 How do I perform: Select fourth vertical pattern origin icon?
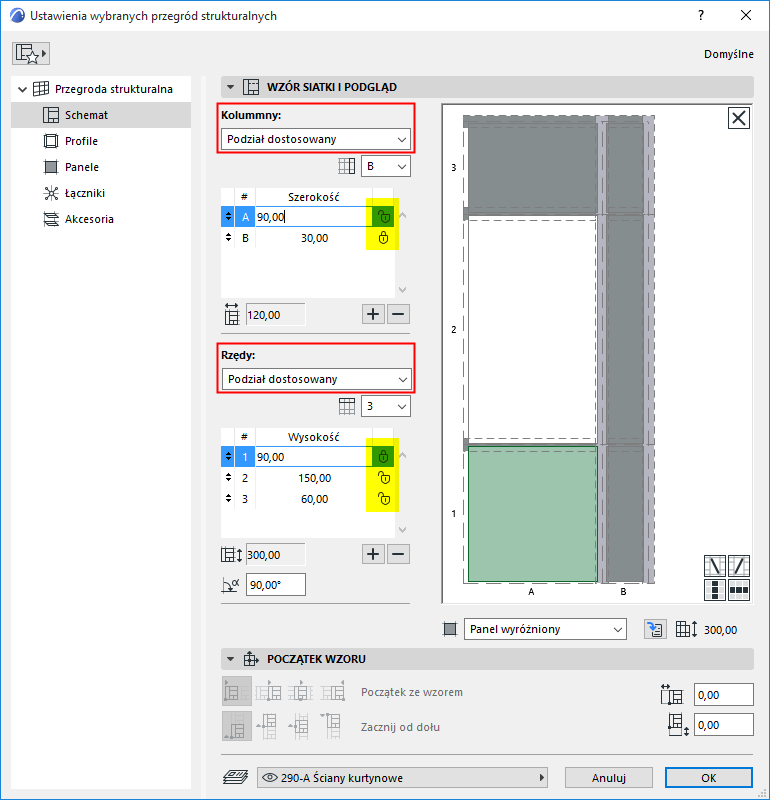coord(332,726)
